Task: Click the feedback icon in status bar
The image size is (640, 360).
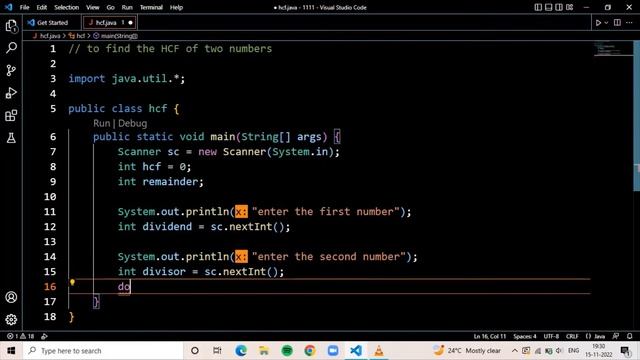Action: 616,336
